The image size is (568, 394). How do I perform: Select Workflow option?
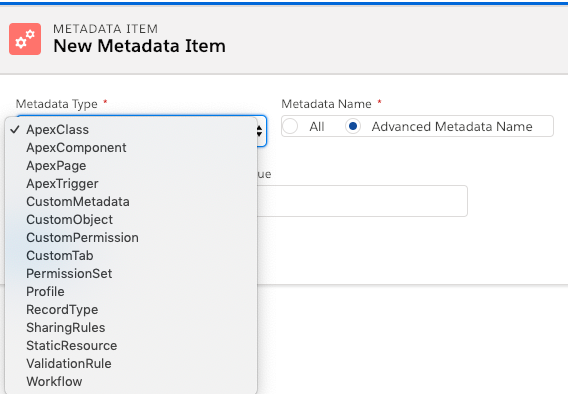pyautogui.click(x=131, y=382)
